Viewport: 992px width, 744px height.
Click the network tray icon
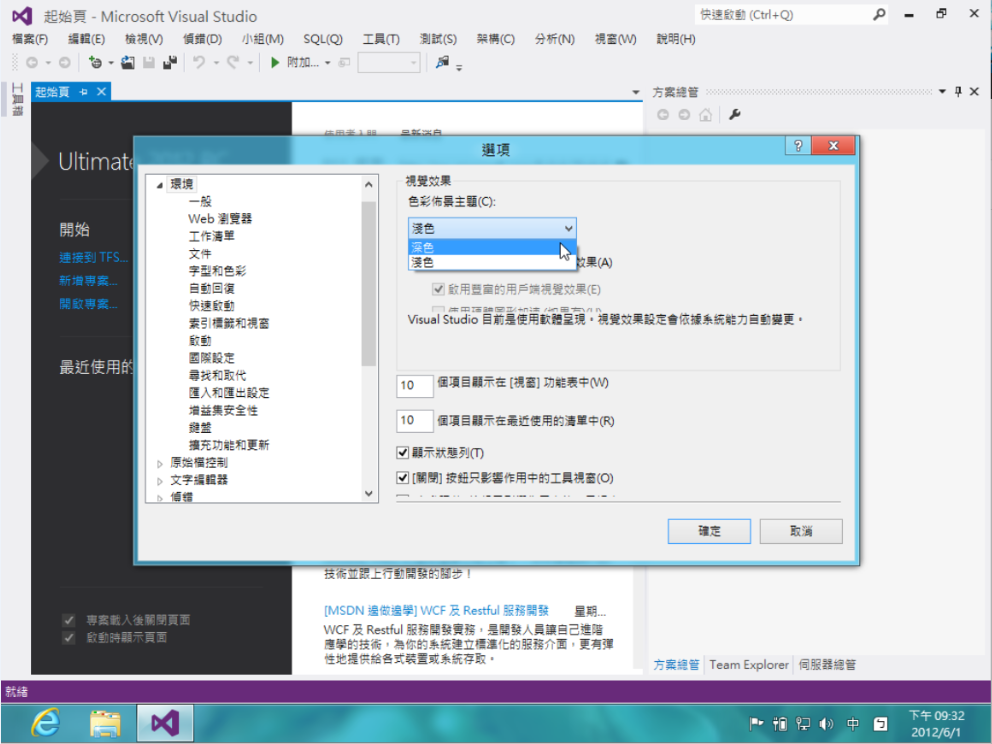pos(803,724)
